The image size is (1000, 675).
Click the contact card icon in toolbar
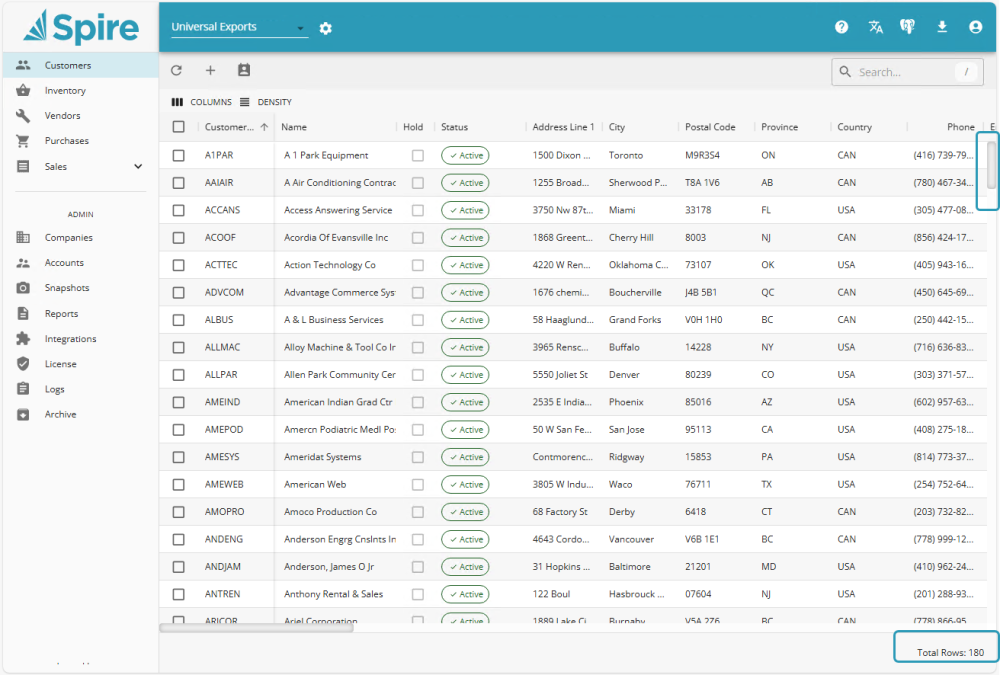[244, 70]
